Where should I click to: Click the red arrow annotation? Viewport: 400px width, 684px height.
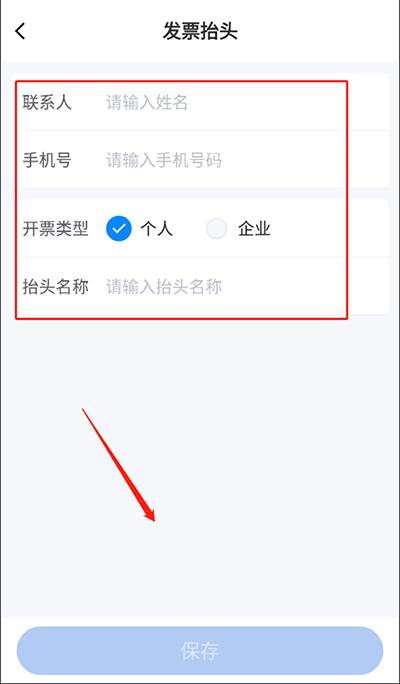pos(119,465)
